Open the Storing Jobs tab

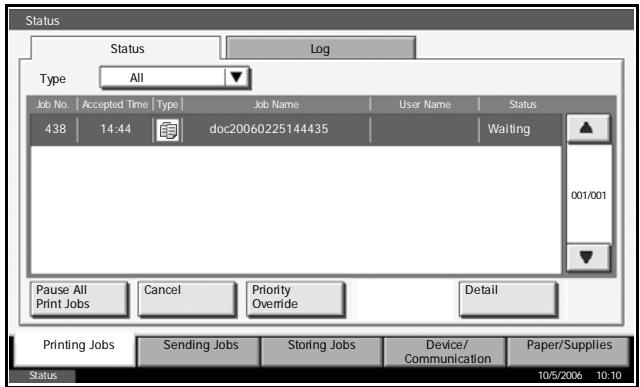pyautogui.click(x=322, y=351)
